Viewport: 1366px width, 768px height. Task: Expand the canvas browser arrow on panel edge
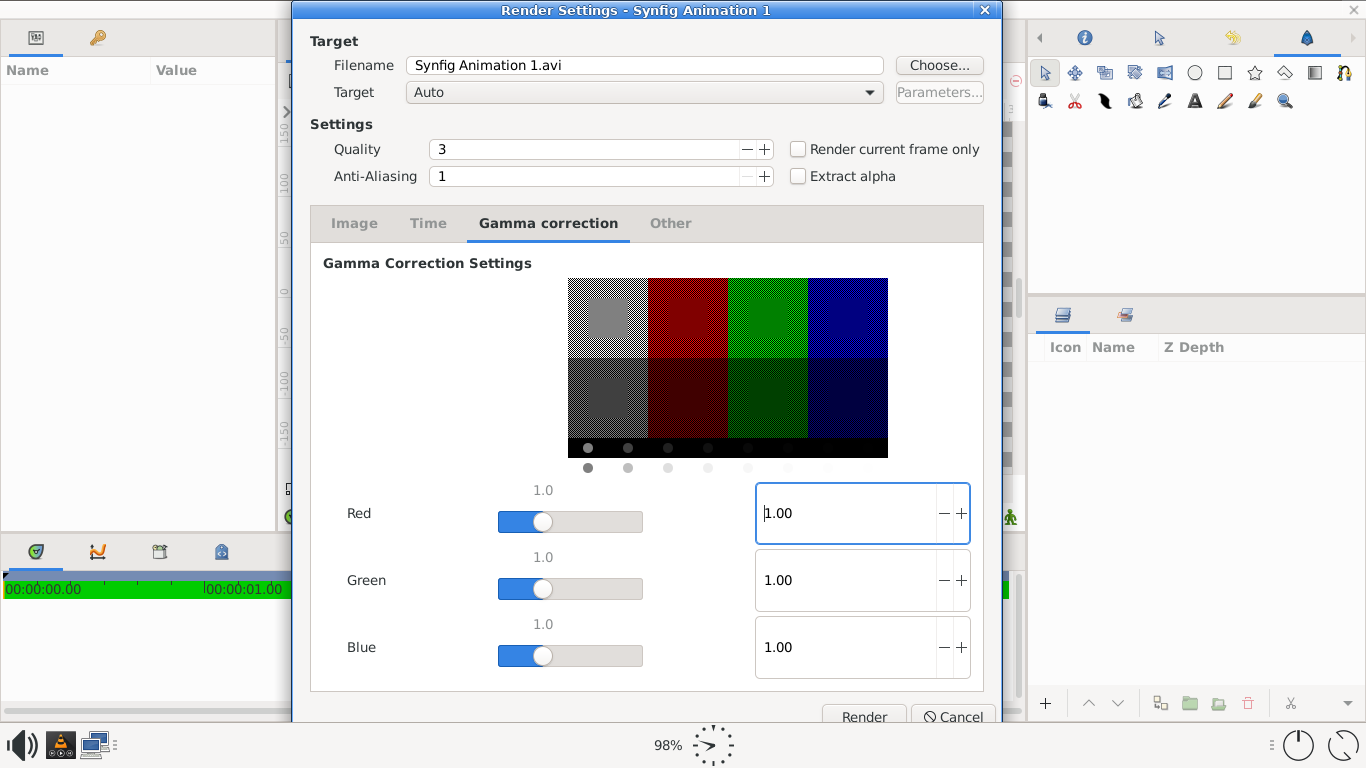coord(287,112)
